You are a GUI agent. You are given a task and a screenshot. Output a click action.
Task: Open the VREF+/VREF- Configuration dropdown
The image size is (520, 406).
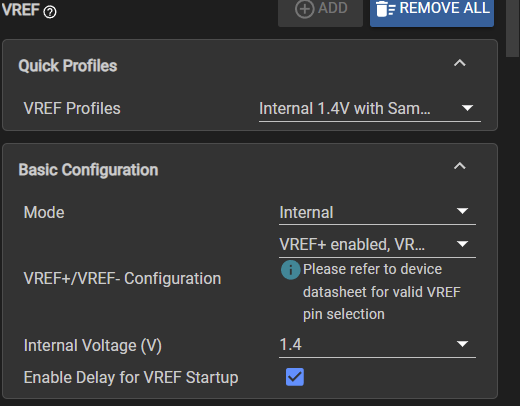pyautogui.click(x=377, y=245)
